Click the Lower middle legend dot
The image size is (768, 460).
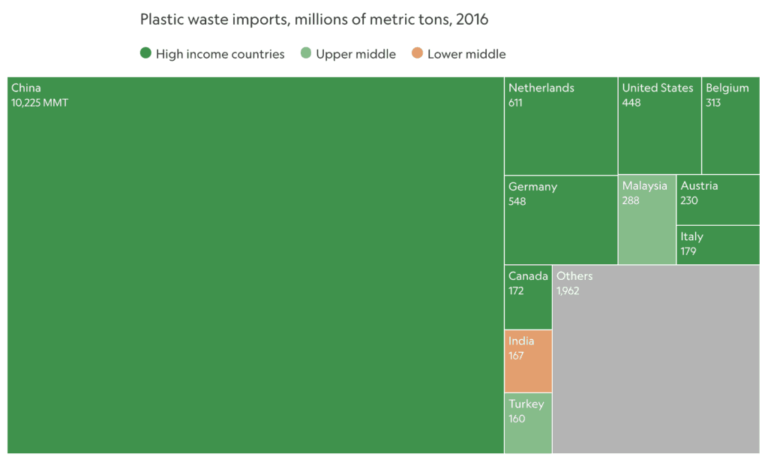pyautogui.click(x=417, y=54)
